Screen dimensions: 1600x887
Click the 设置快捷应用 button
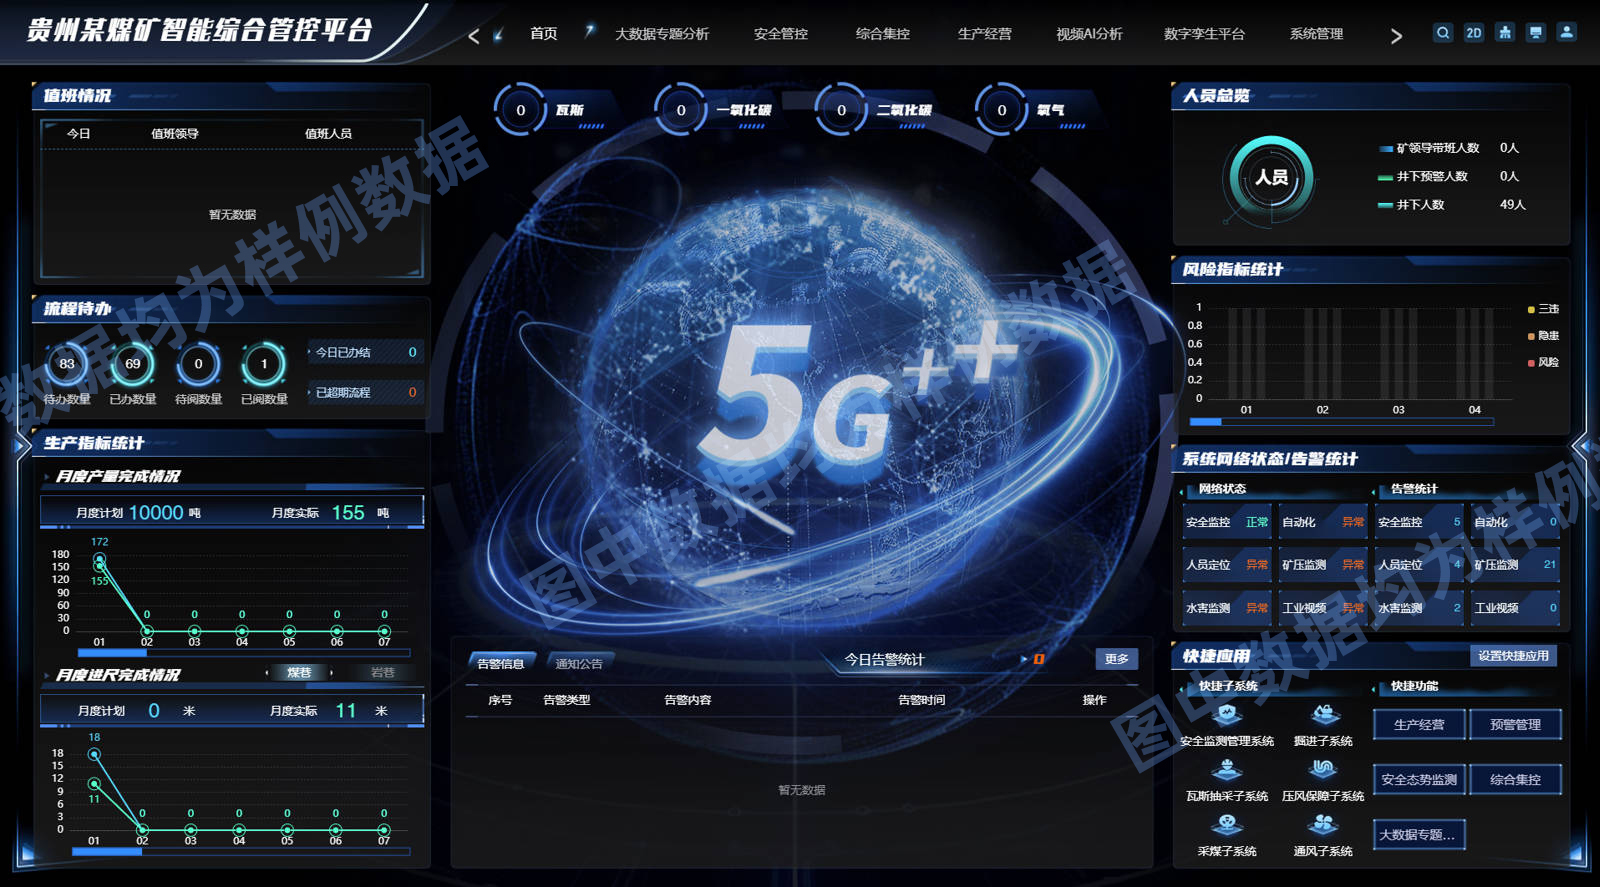(1512, 656)
